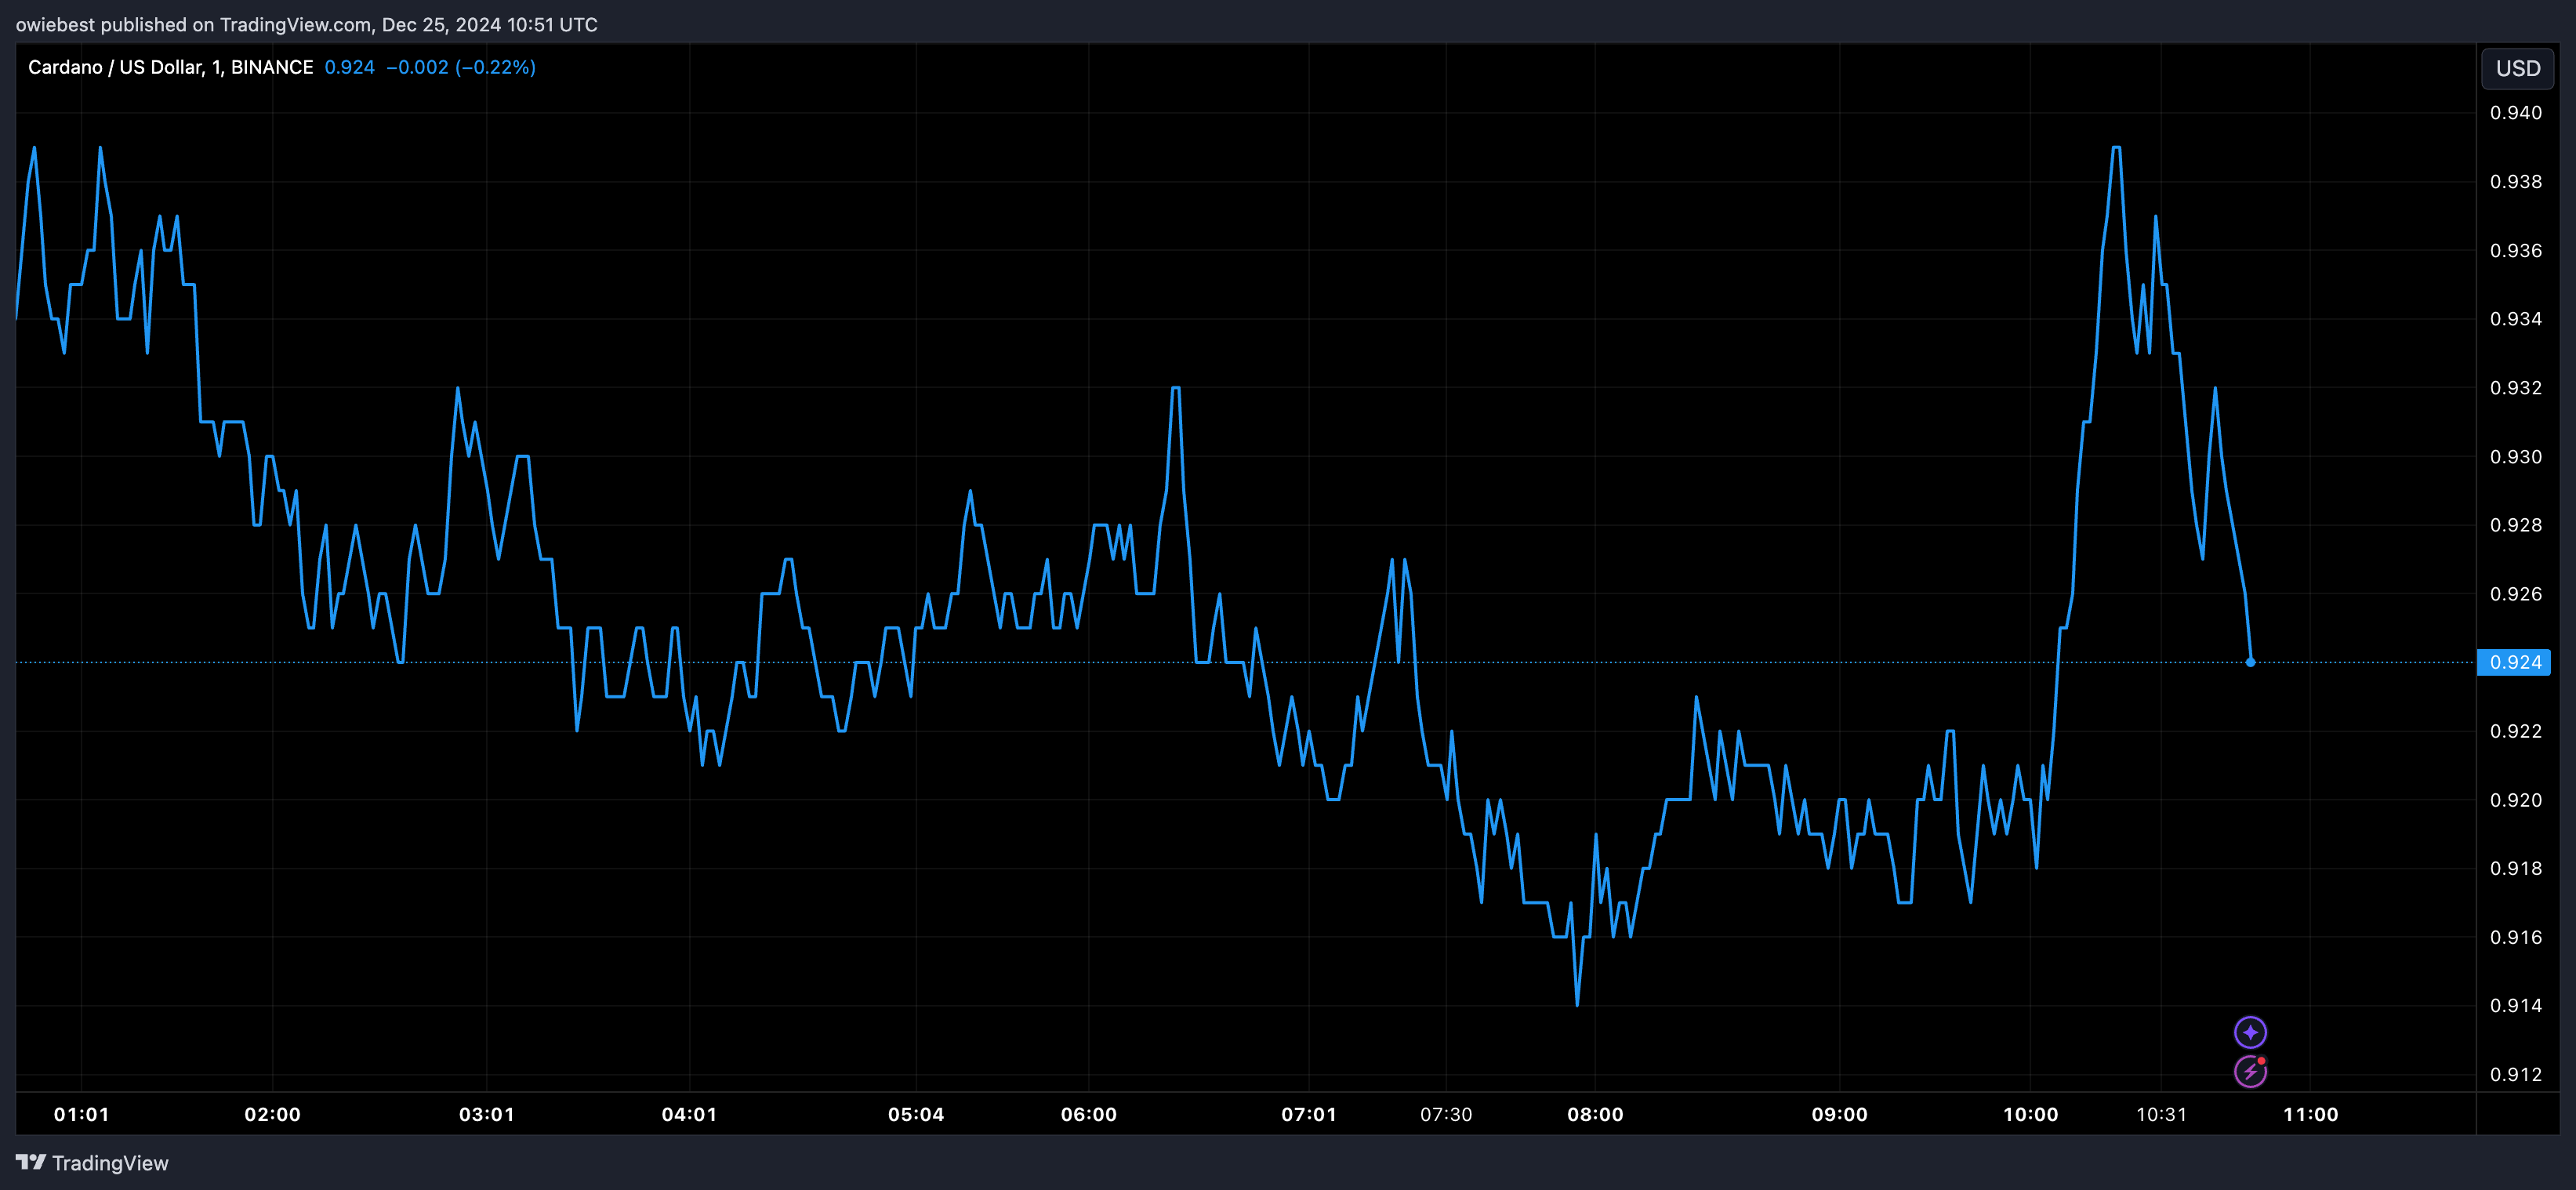Click the 0.912 price axis label
Screen dimensions: 2576x1190
(x=2515, y=1074)
